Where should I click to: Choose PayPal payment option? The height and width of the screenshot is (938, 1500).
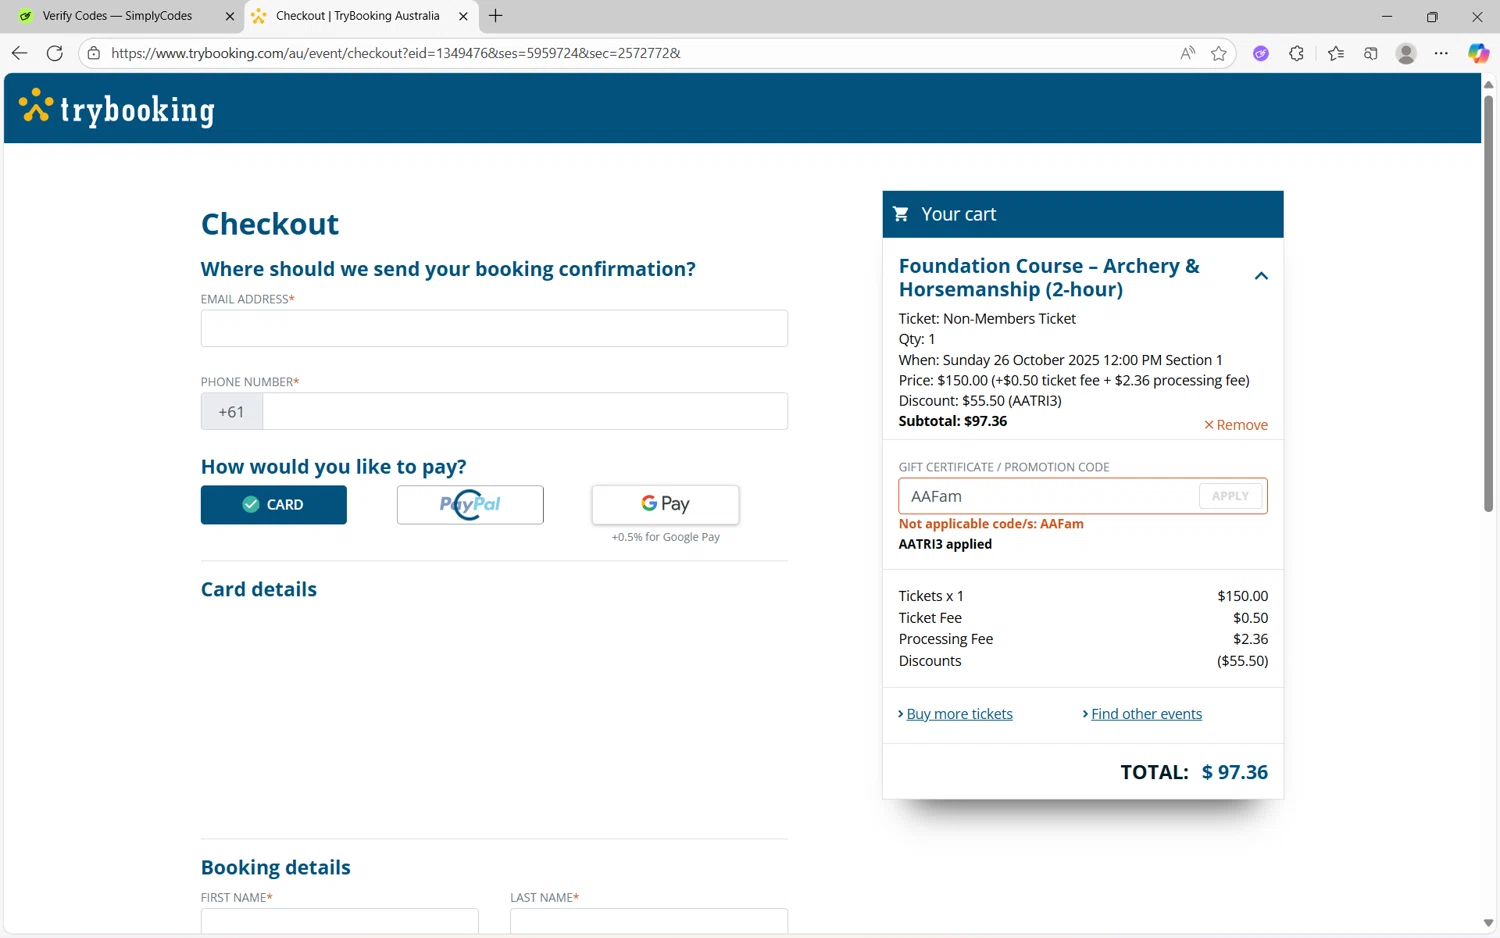click(x=470, y=505)
